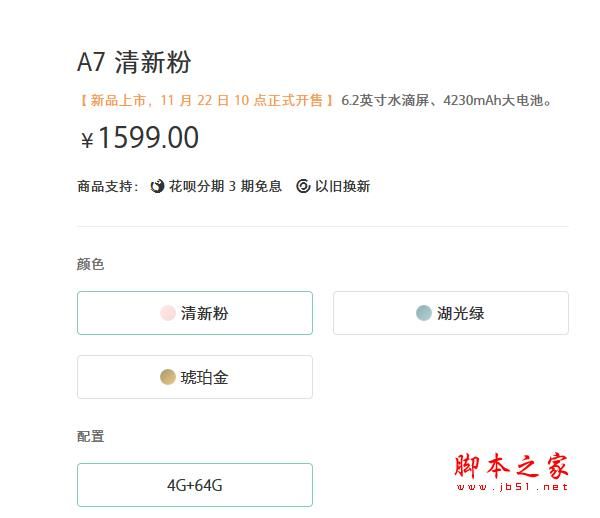Screen dimensions: 600x518
Task: Click the www.jb51.net watermark URL
Action: (512, 487)
